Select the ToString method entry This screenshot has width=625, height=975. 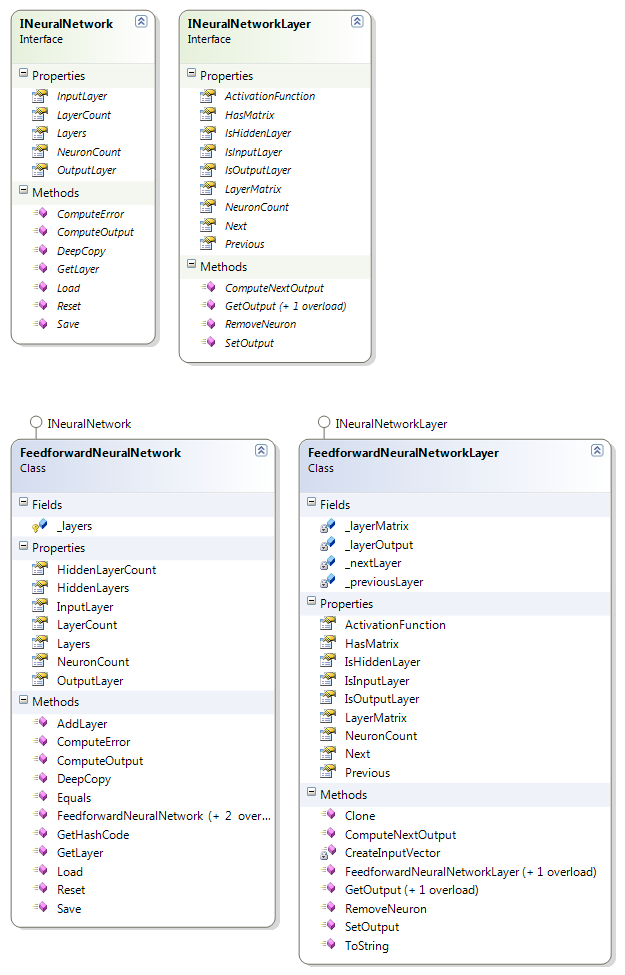tap(367, 946)
